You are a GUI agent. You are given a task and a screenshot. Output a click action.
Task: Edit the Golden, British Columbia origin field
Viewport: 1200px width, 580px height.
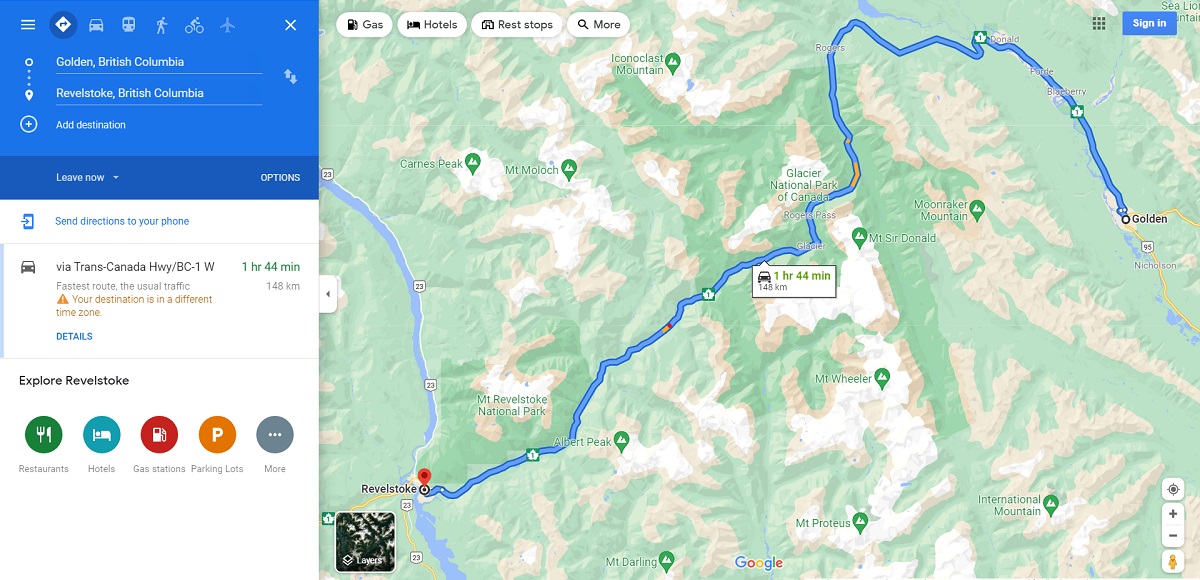tap(159, 62)
